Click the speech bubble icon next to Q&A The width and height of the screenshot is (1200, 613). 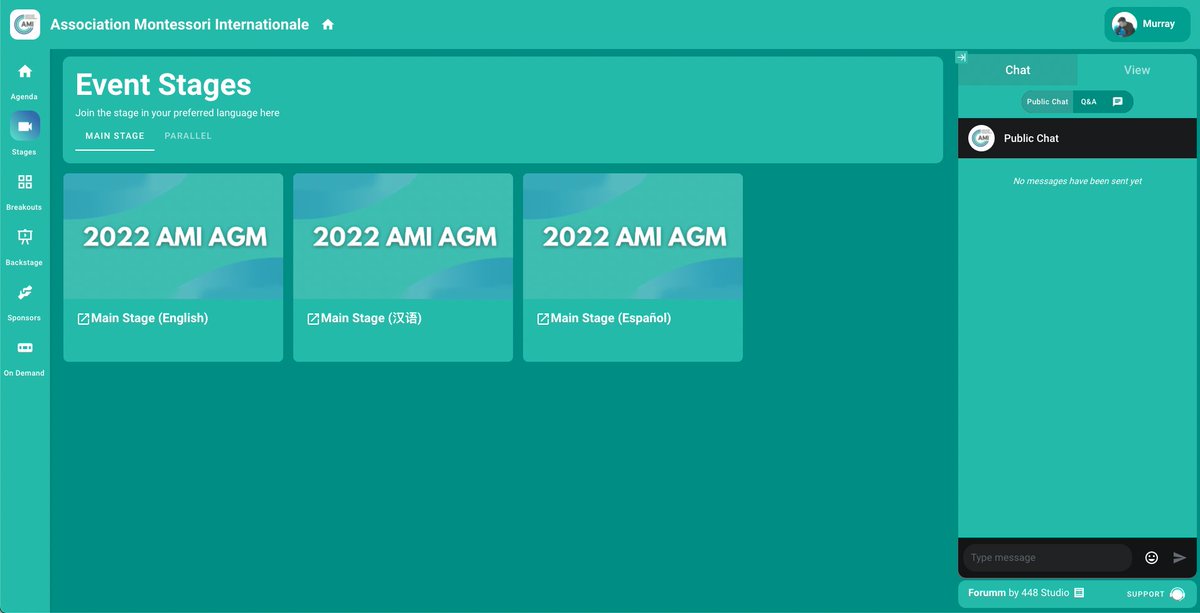click(1117, 102)
